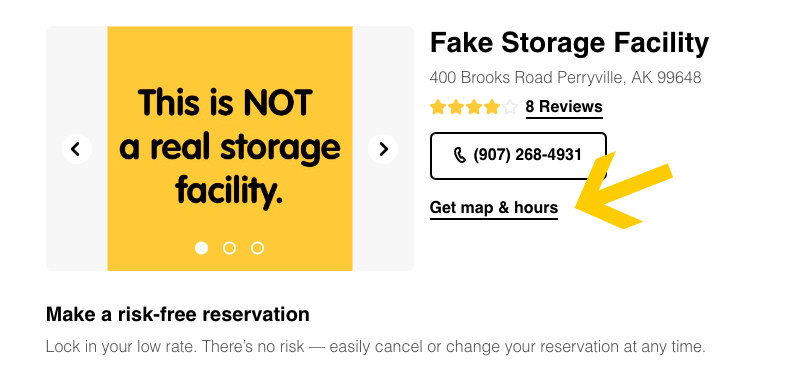Viewport: 811px width, 370px height.
Task: Click the fourth yellow rating star
Action: (x=492, y=107)
